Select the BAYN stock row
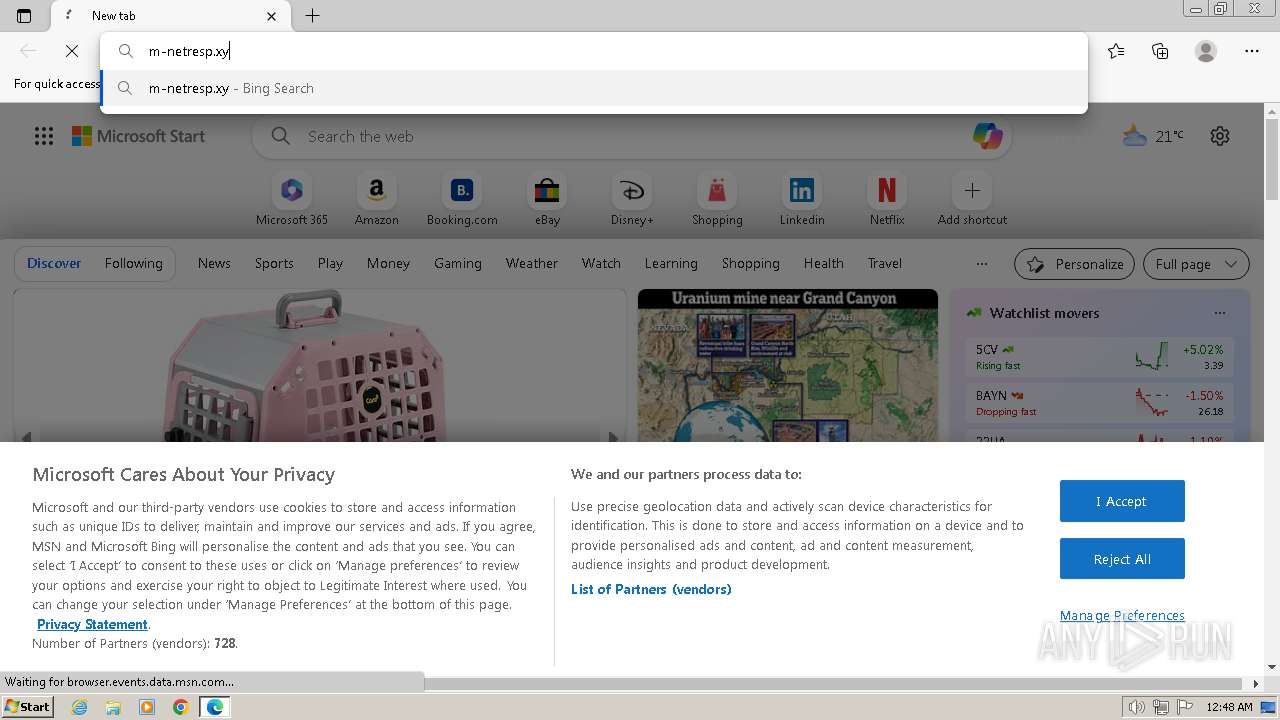 click(x=1099, y=403)
